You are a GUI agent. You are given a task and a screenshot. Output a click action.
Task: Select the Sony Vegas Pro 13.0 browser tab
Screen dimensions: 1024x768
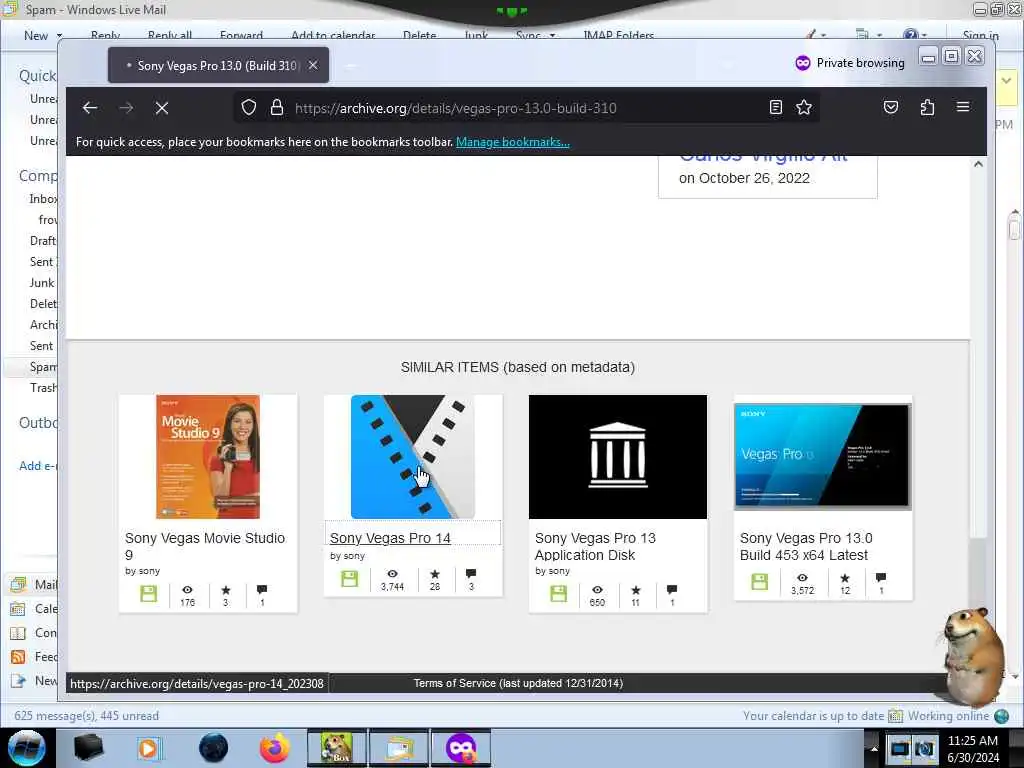click(219, 65)
